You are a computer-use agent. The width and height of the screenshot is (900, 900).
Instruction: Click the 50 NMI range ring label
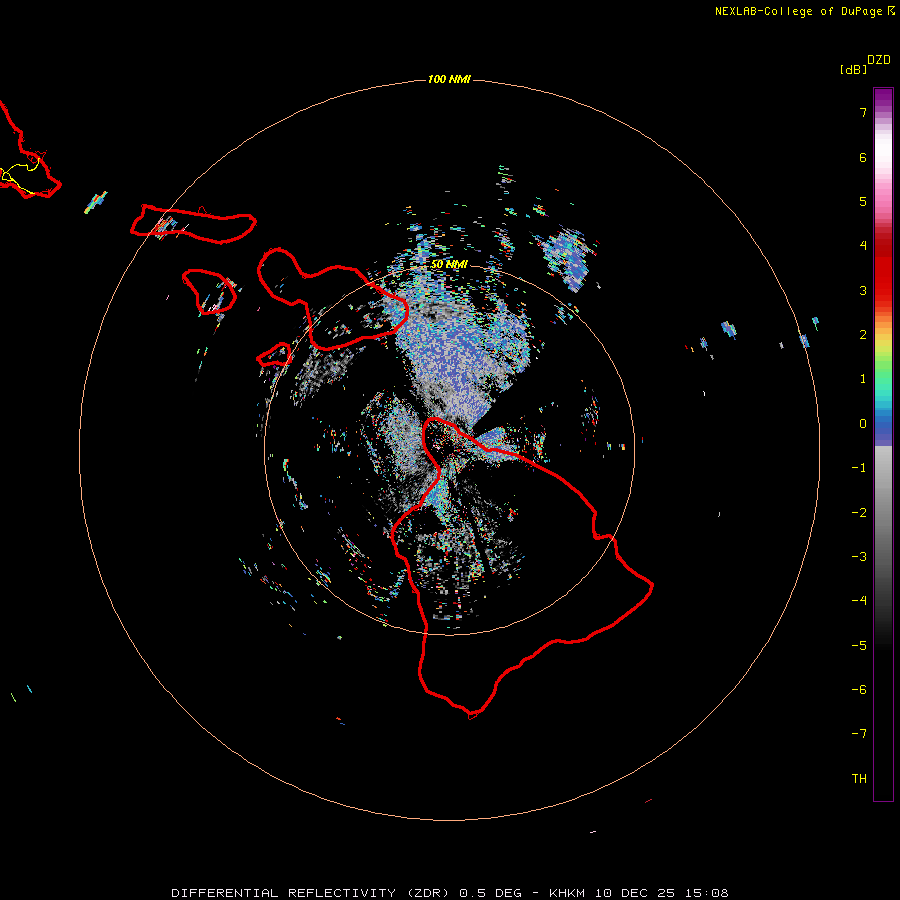[449, 264]
